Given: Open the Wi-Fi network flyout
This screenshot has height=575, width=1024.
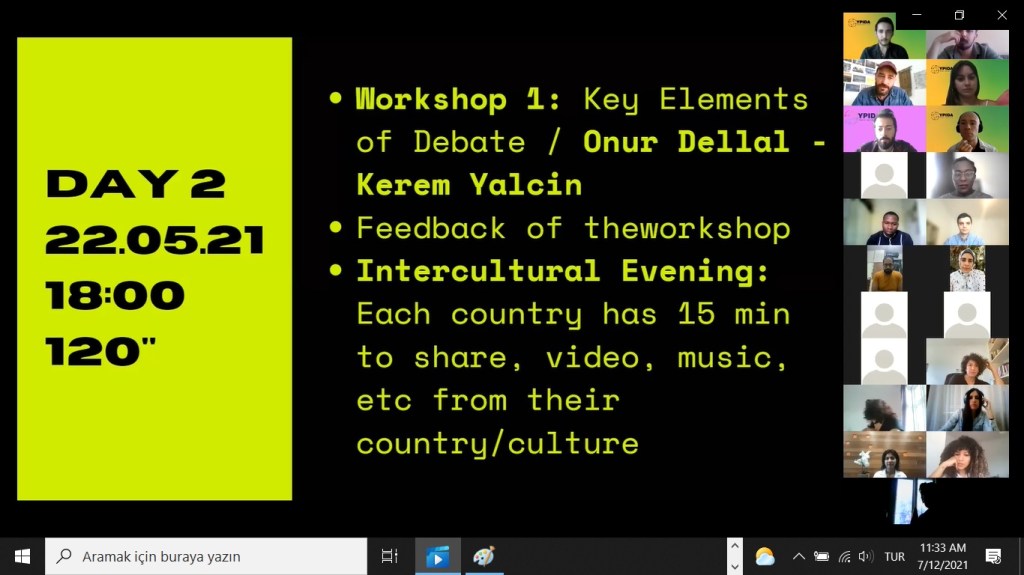Looking at the screenshot, I should (844, 556).
